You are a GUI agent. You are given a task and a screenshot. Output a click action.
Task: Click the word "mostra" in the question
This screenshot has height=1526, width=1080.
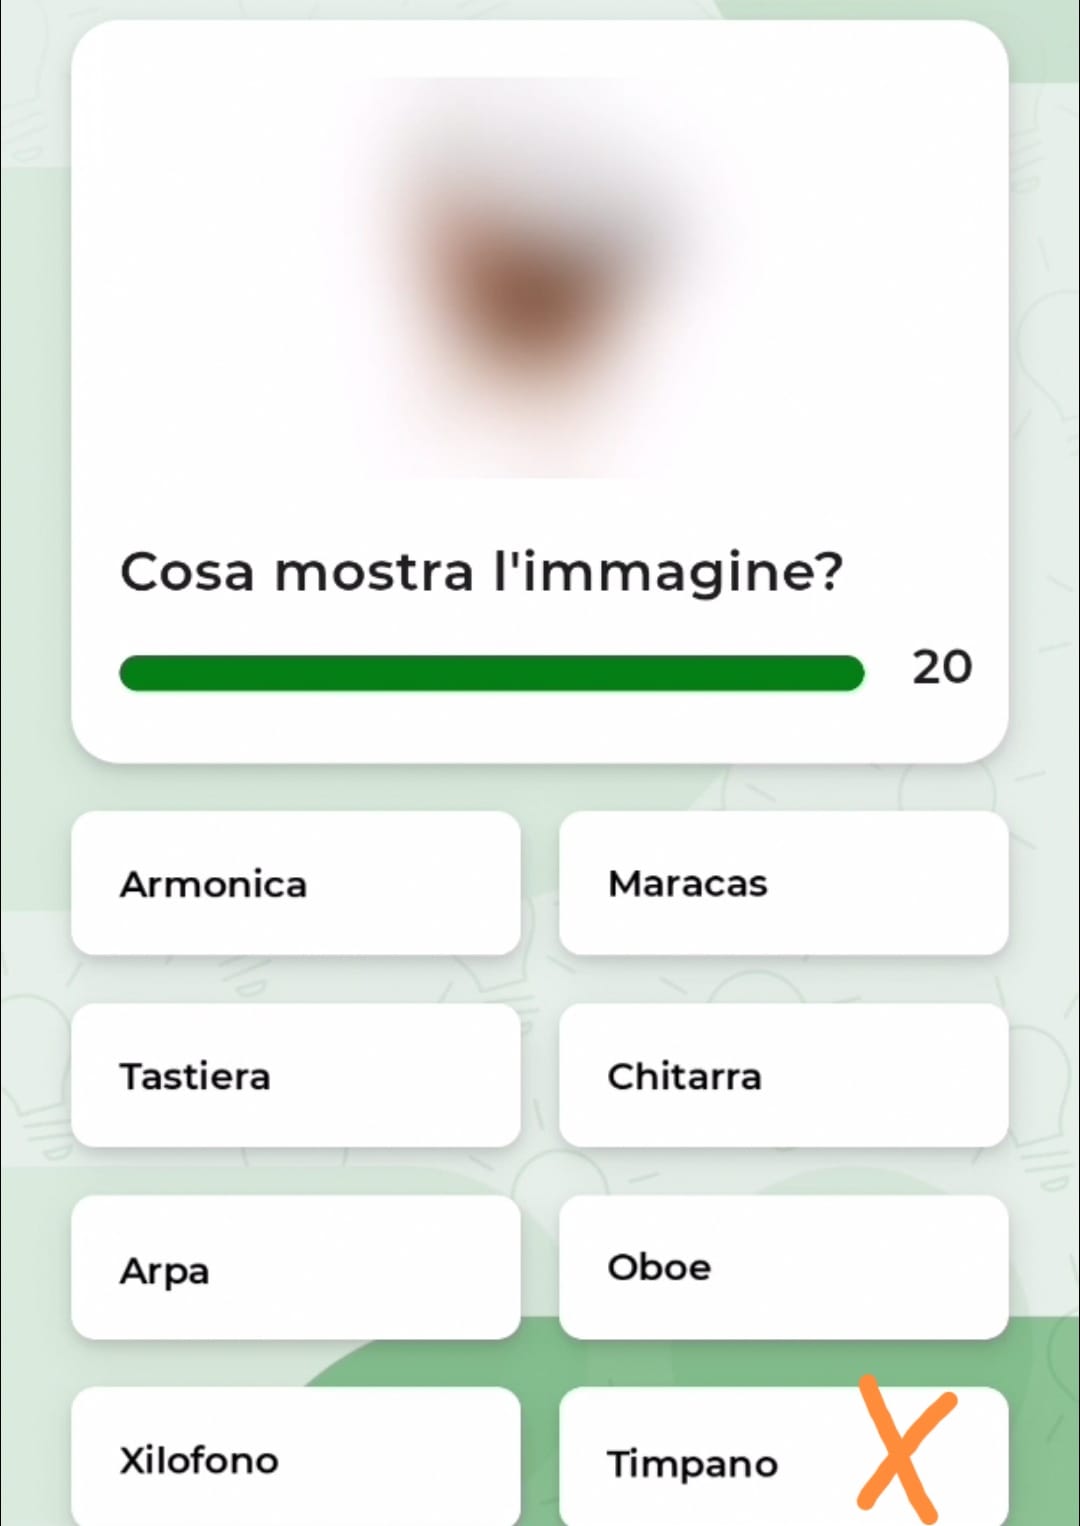[373, 573]
